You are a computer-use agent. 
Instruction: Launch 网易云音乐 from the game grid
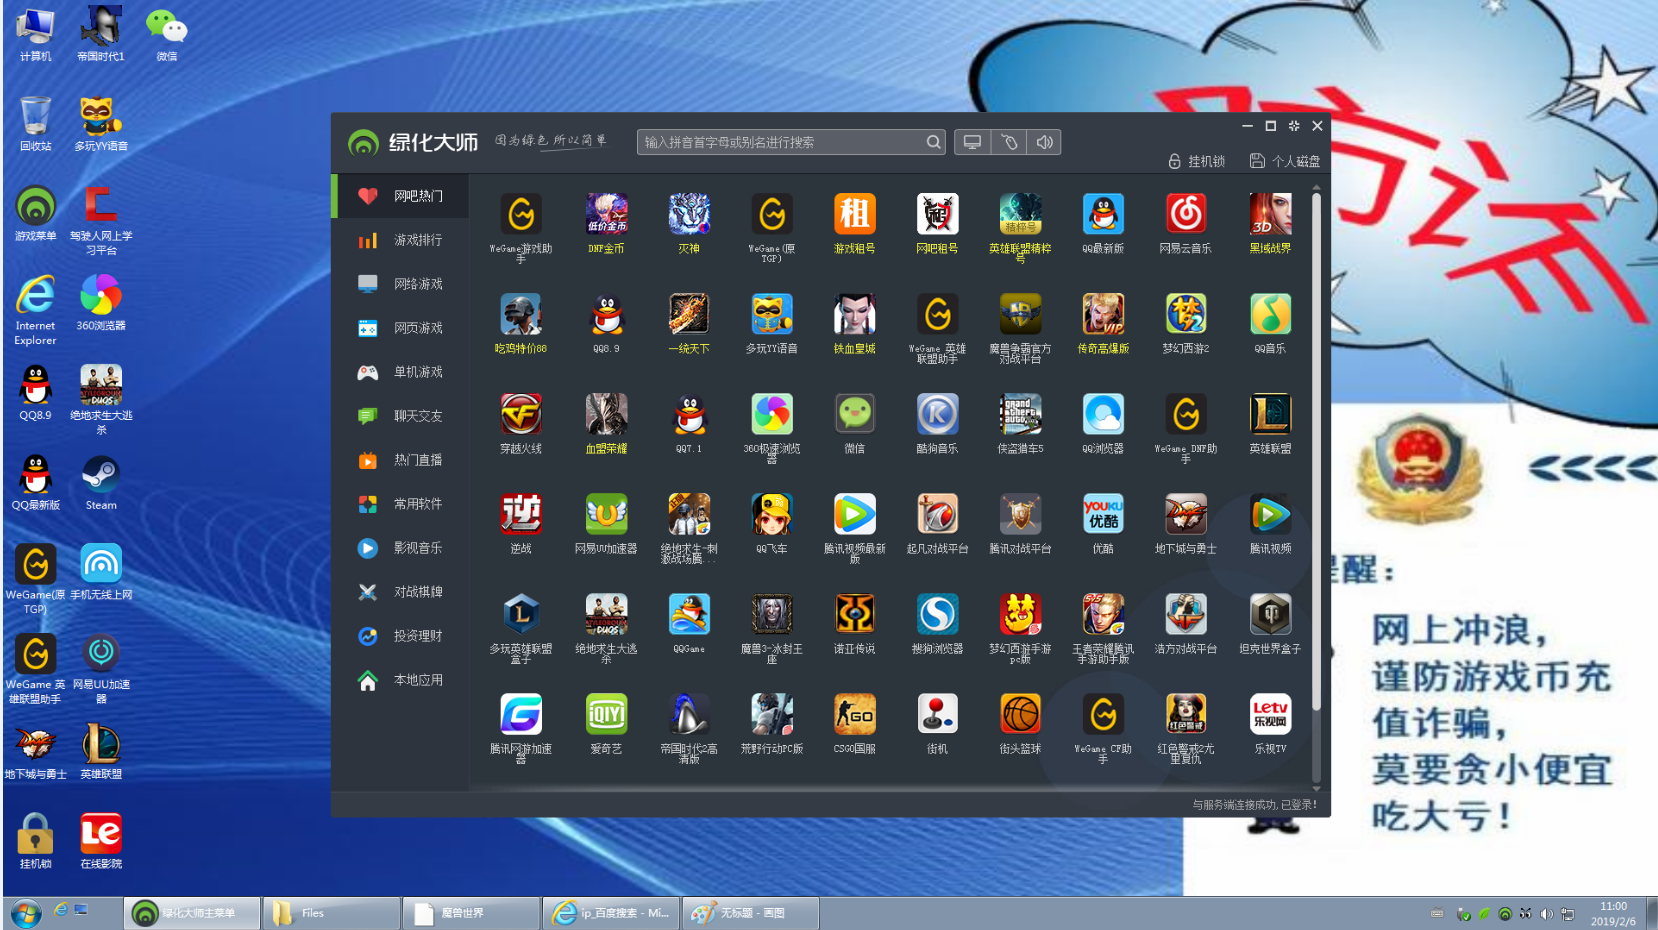pos(1186,215)
